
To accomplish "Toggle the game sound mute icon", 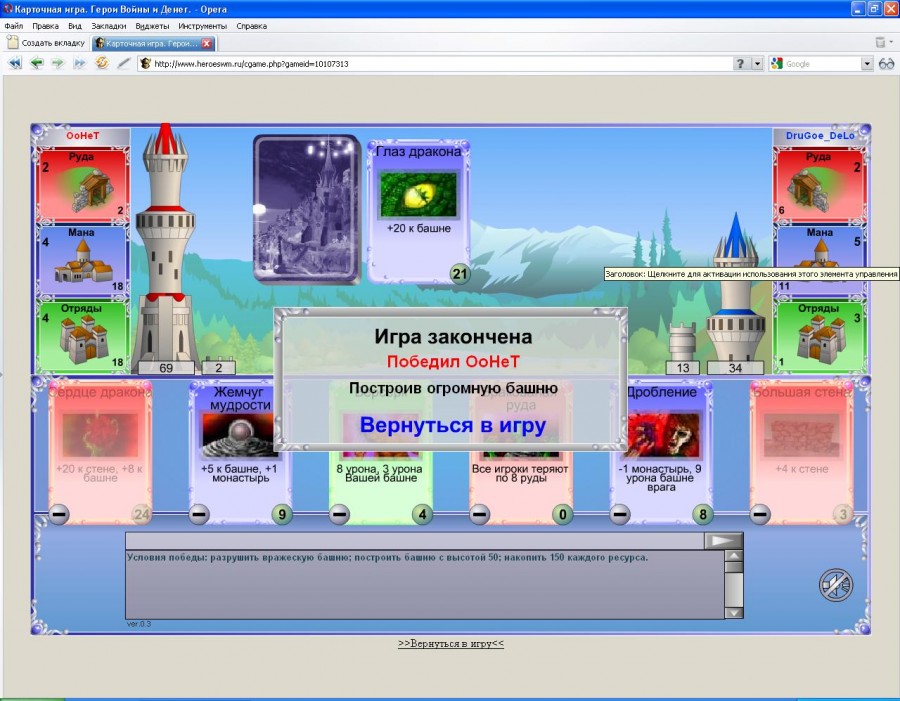I will 836,586.
